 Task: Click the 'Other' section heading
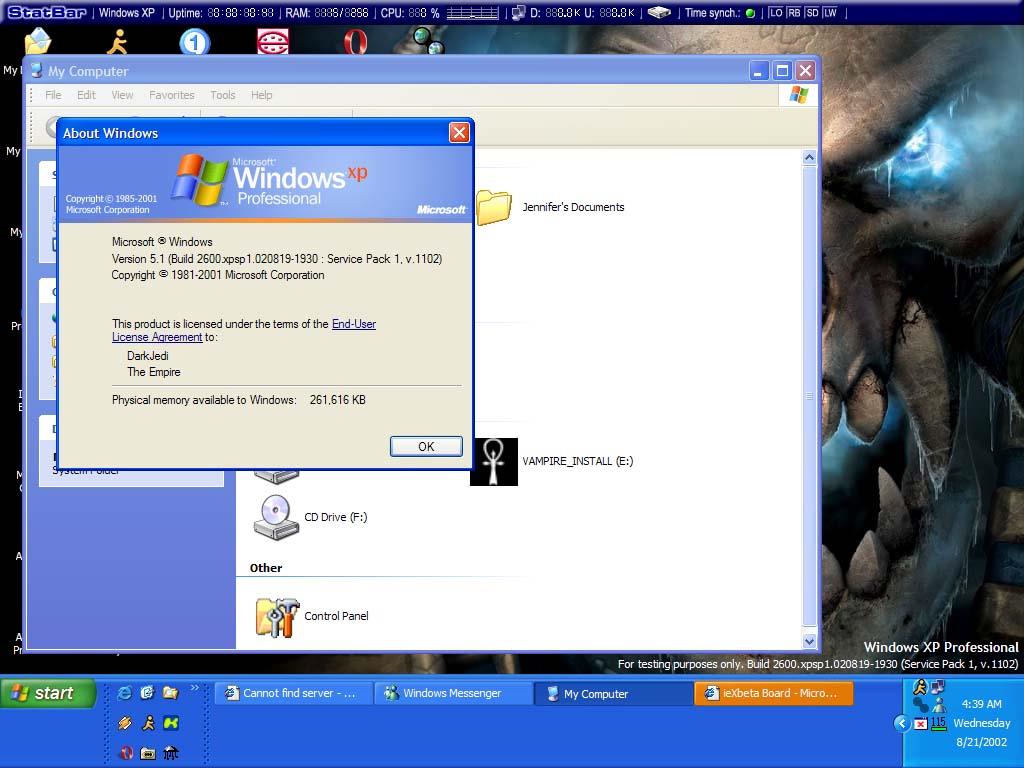(x=266, y=568)
